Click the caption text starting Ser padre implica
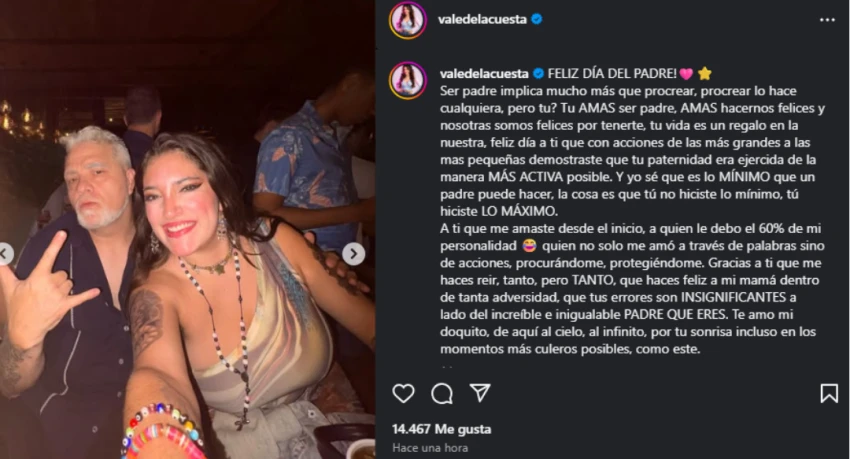 (632, 219)
